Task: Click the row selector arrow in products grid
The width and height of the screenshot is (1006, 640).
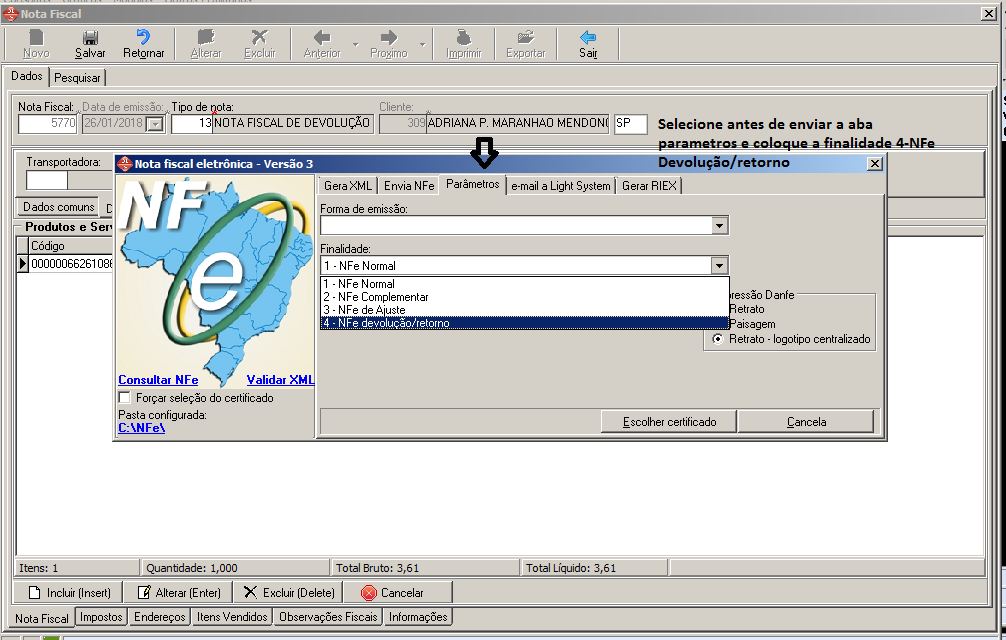Action: [x=22, y=264]
